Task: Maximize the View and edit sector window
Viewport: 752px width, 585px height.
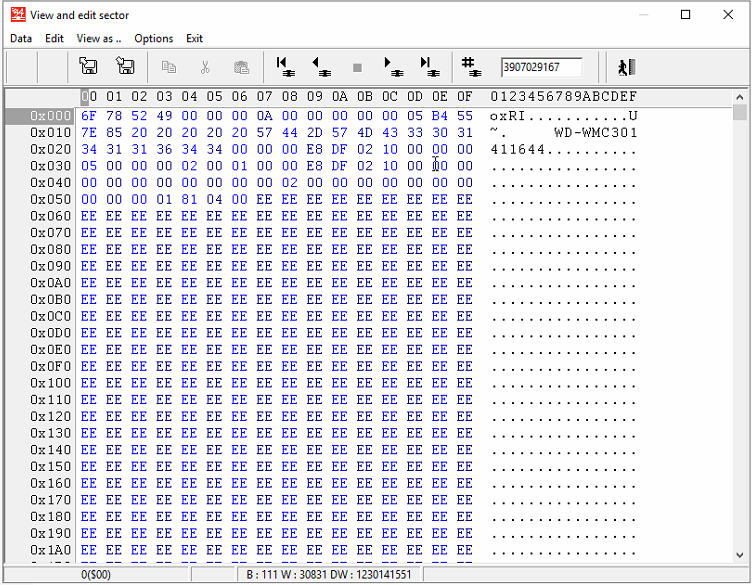Action: (x=686, y=15)
